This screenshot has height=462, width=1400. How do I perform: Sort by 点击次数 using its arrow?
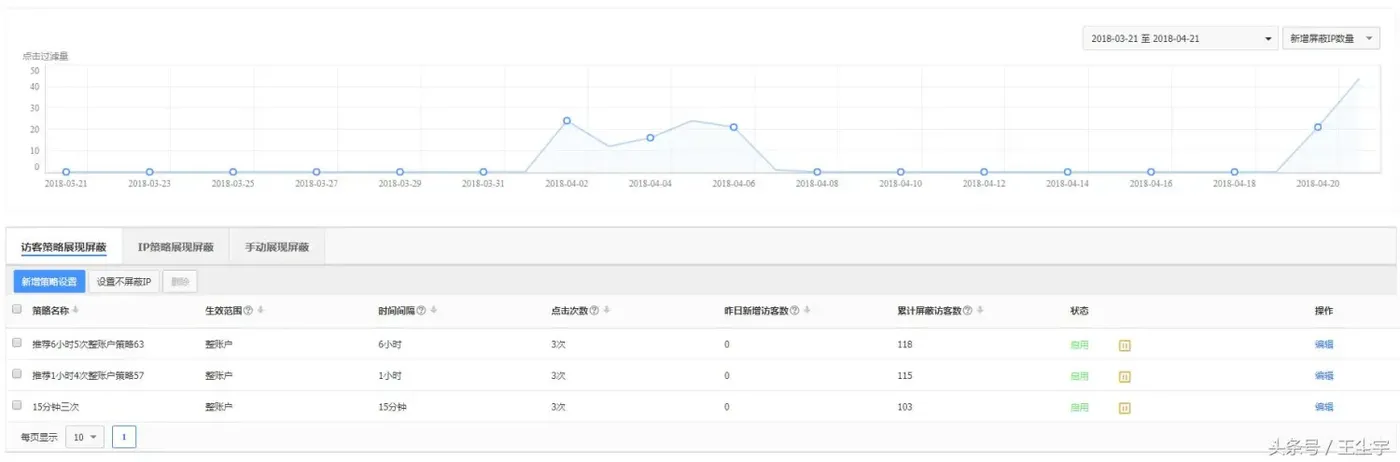click(x=607, y=311)
